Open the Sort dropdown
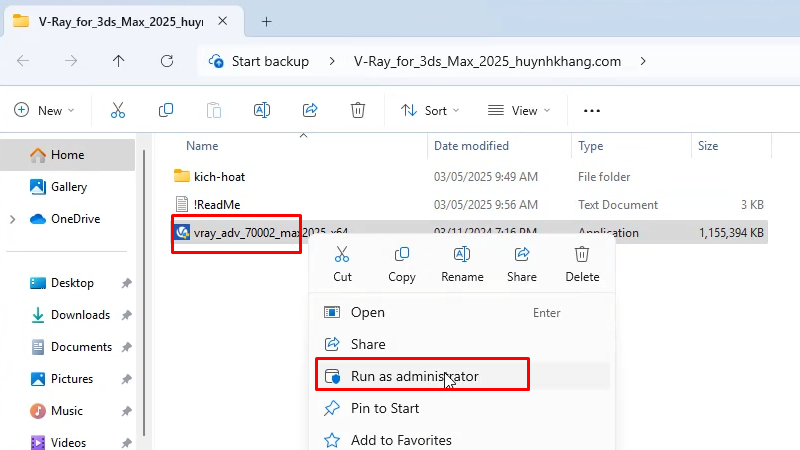This screenshot has height=450, width=800. coord(430,110)
